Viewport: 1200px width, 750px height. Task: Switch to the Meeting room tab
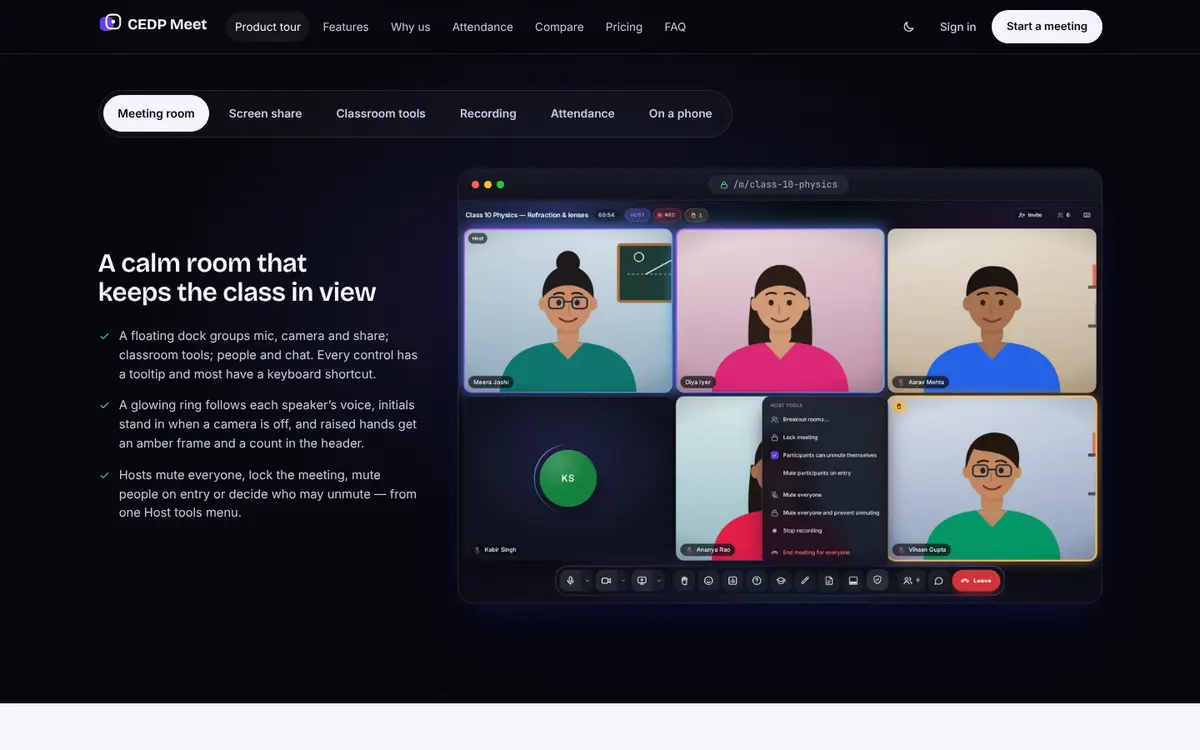(156, 114)
